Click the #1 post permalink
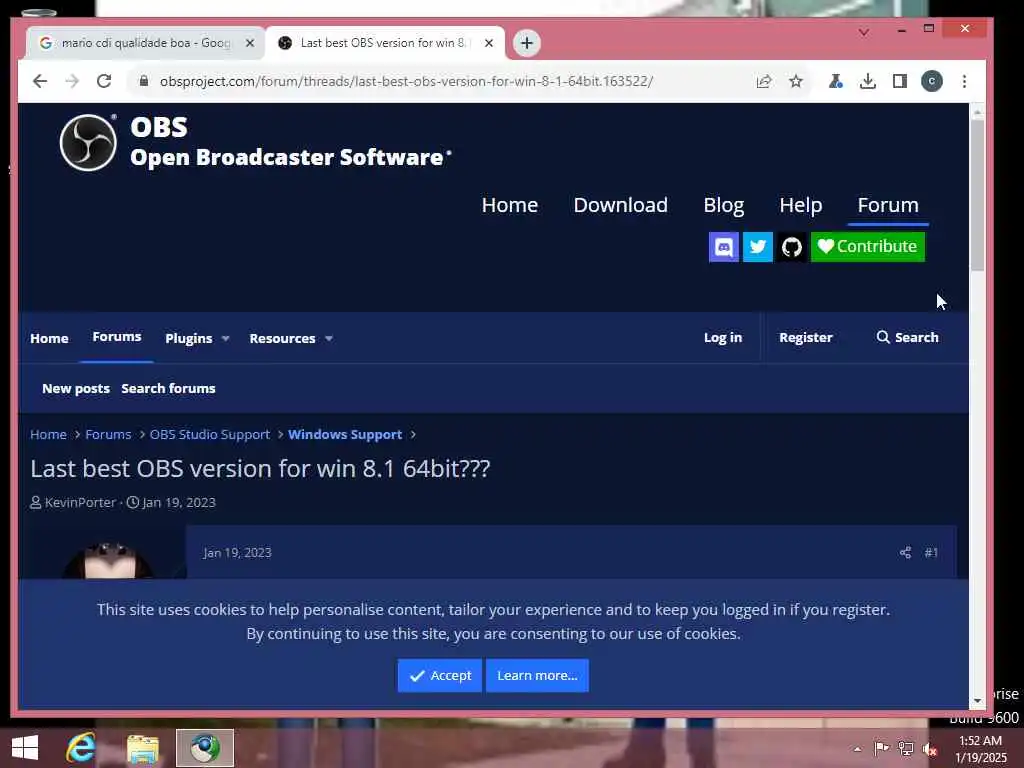The width and height of the screenshot is (1024, 768). 931,552
